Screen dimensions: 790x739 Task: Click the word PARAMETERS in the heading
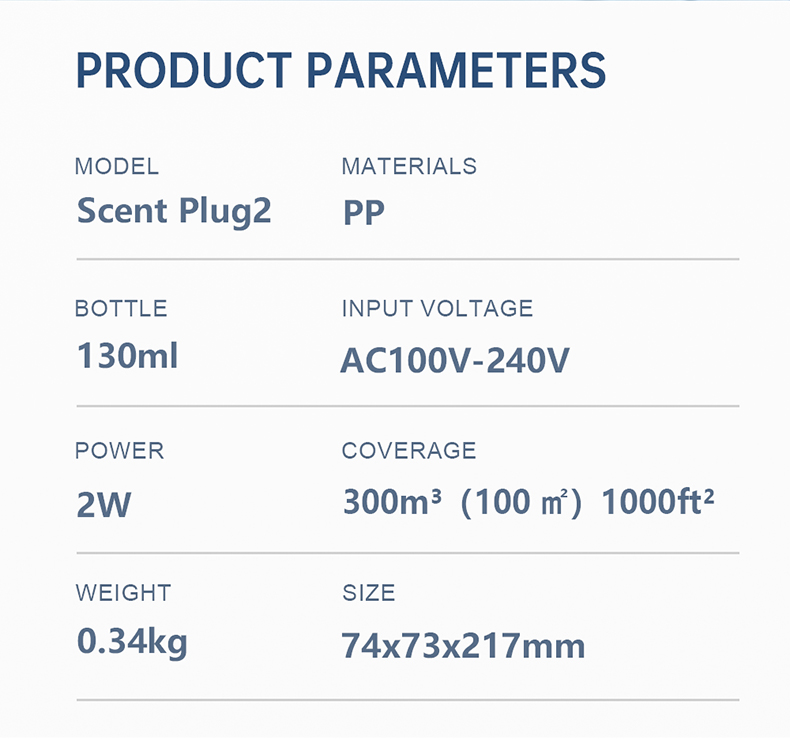tap(456, 68)
